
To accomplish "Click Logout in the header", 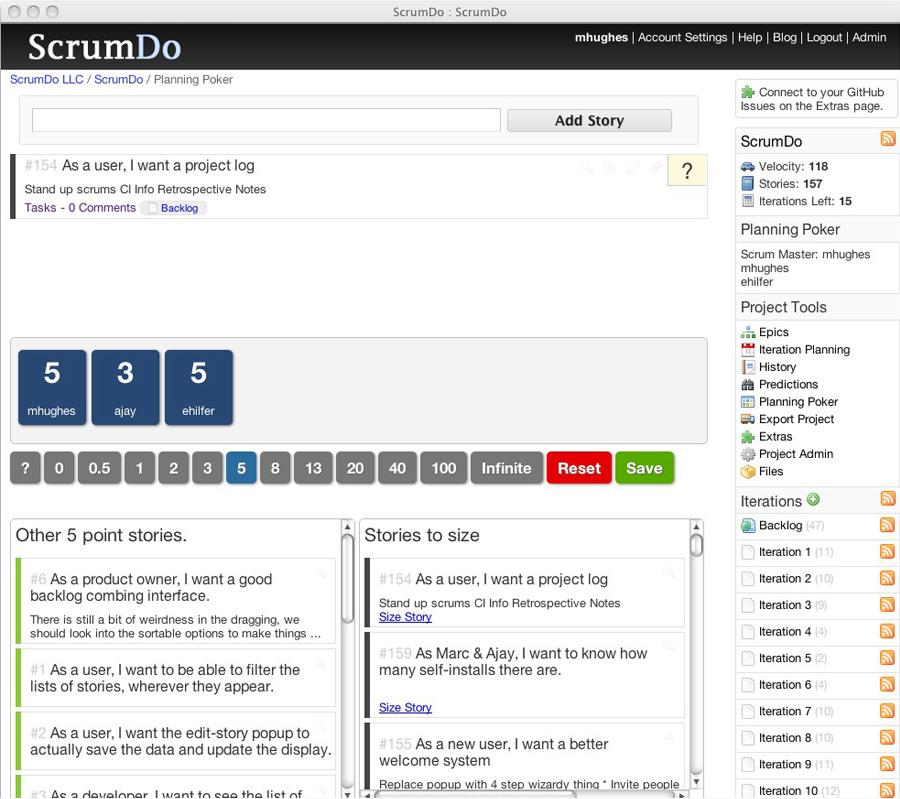I will (x=824, y=37).
